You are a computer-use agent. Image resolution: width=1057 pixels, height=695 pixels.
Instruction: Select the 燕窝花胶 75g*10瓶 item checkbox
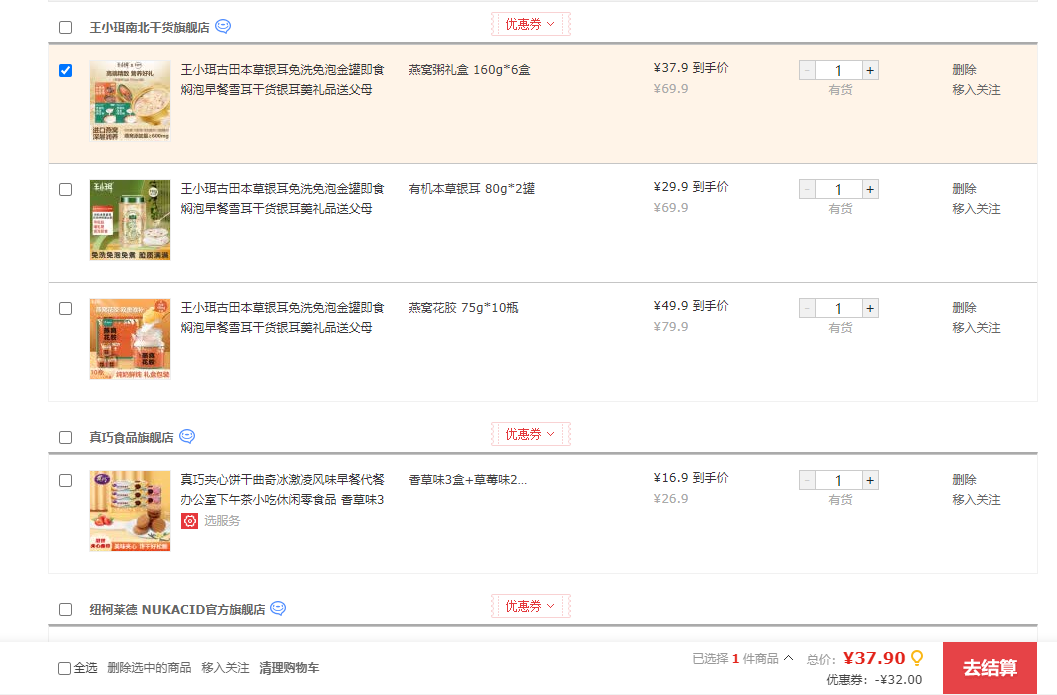(66, 308)
